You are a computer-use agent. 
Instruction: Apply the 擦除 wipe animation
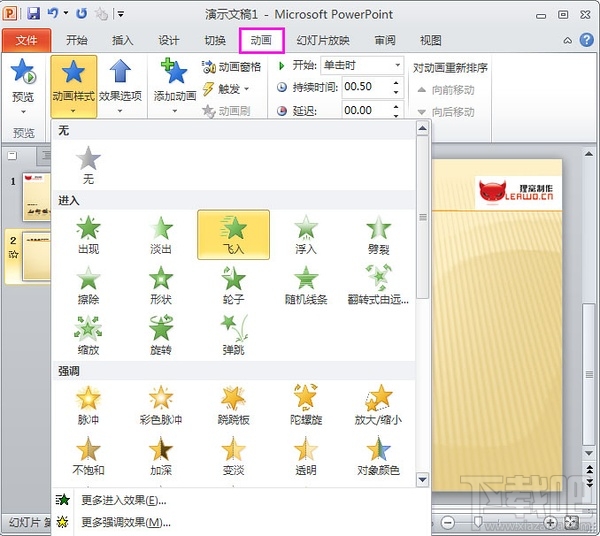[88, 285]
